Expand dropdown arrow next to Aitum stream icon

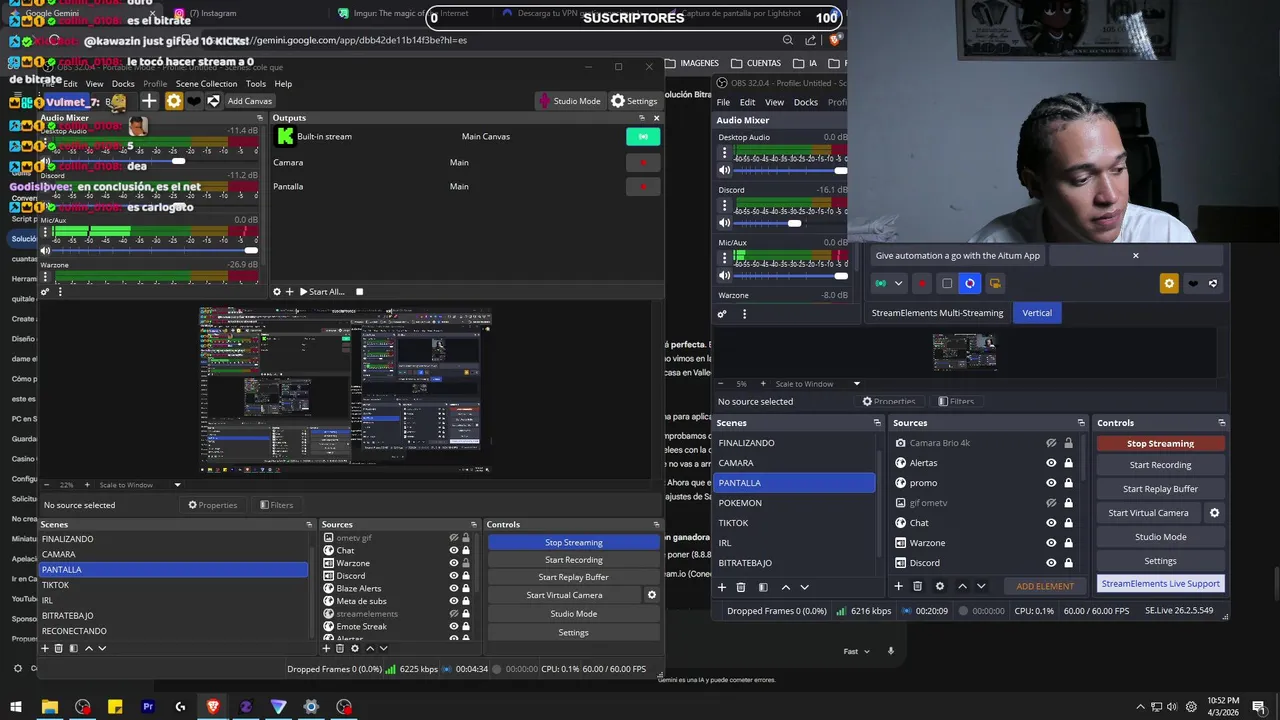pyautogui.click(x=898, y=284)
